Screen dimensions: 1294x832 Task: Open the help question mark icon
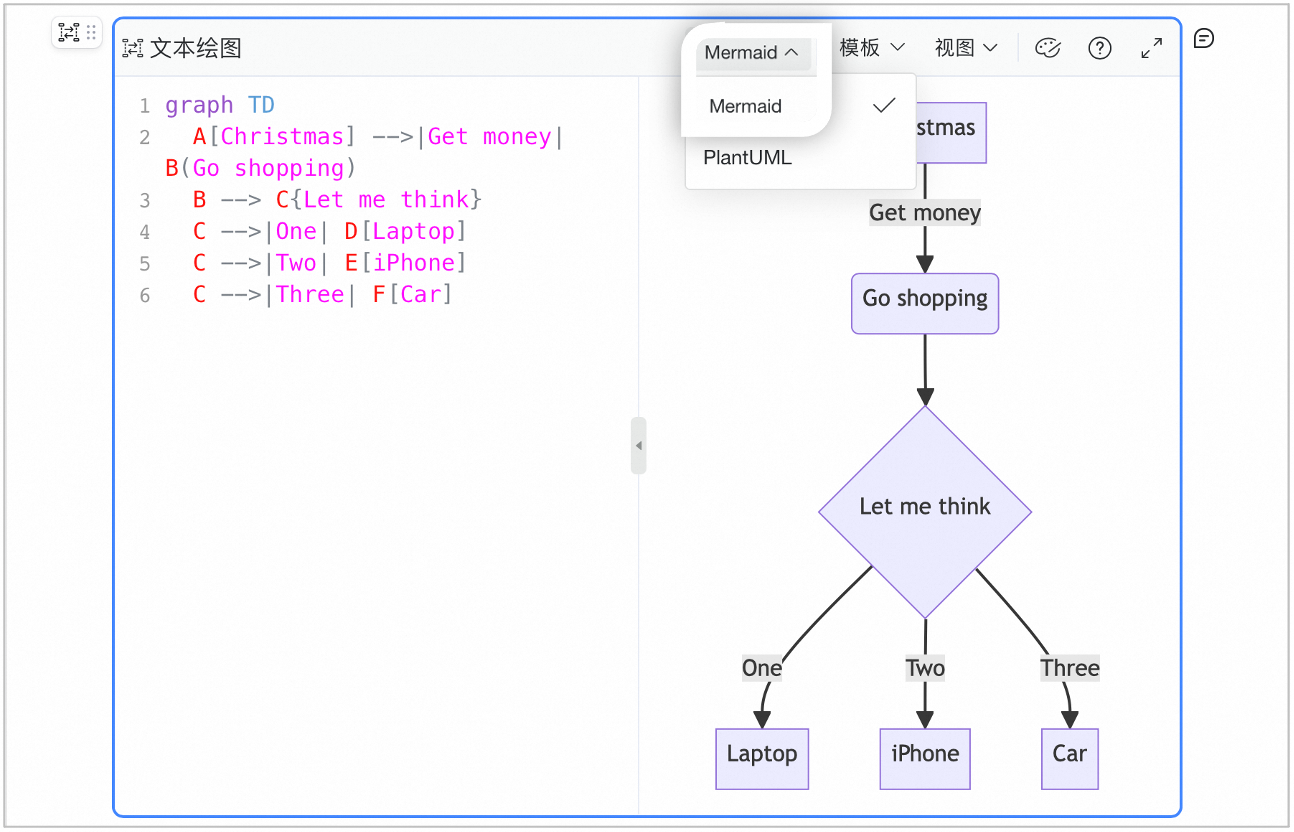pos(1100,48)
